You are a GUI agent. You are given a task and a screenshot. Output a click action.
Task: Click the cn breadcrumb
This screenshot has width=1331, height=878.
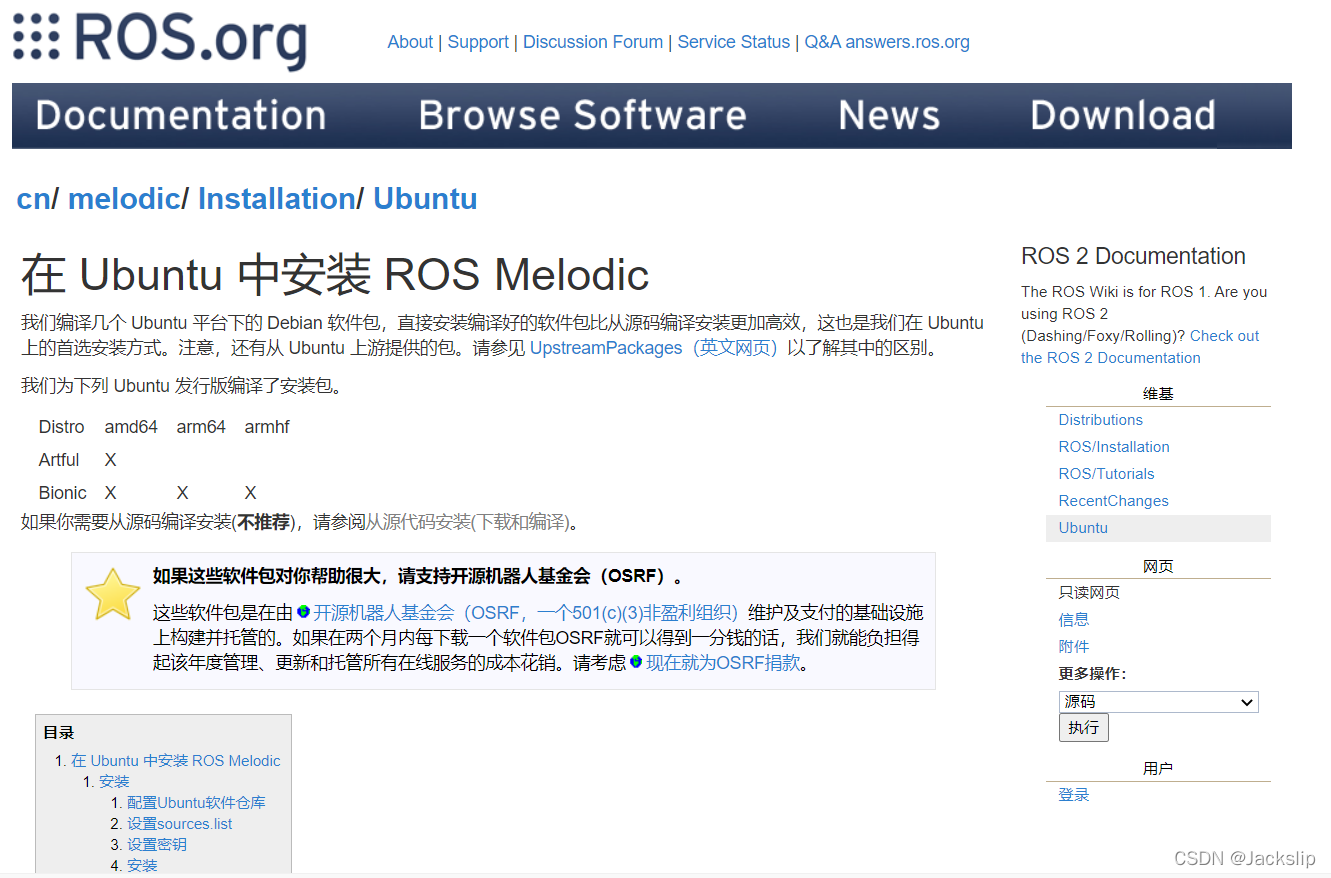click(33, 199)
